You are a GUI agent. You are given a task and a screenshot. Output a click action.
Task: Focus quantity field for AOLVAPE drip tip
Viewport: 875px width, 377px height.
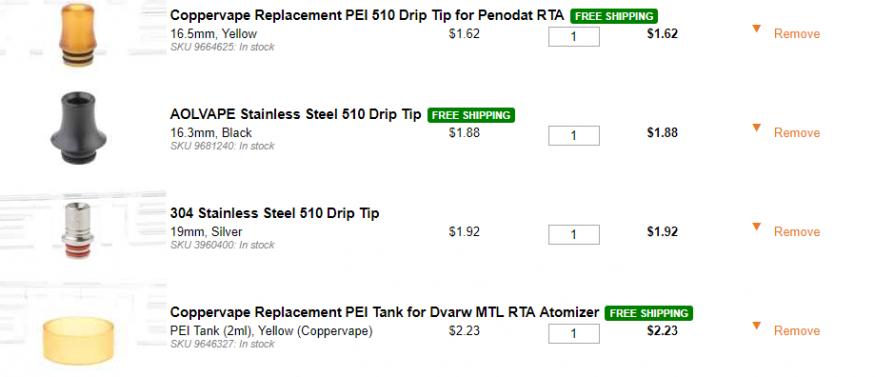(574, 136)
